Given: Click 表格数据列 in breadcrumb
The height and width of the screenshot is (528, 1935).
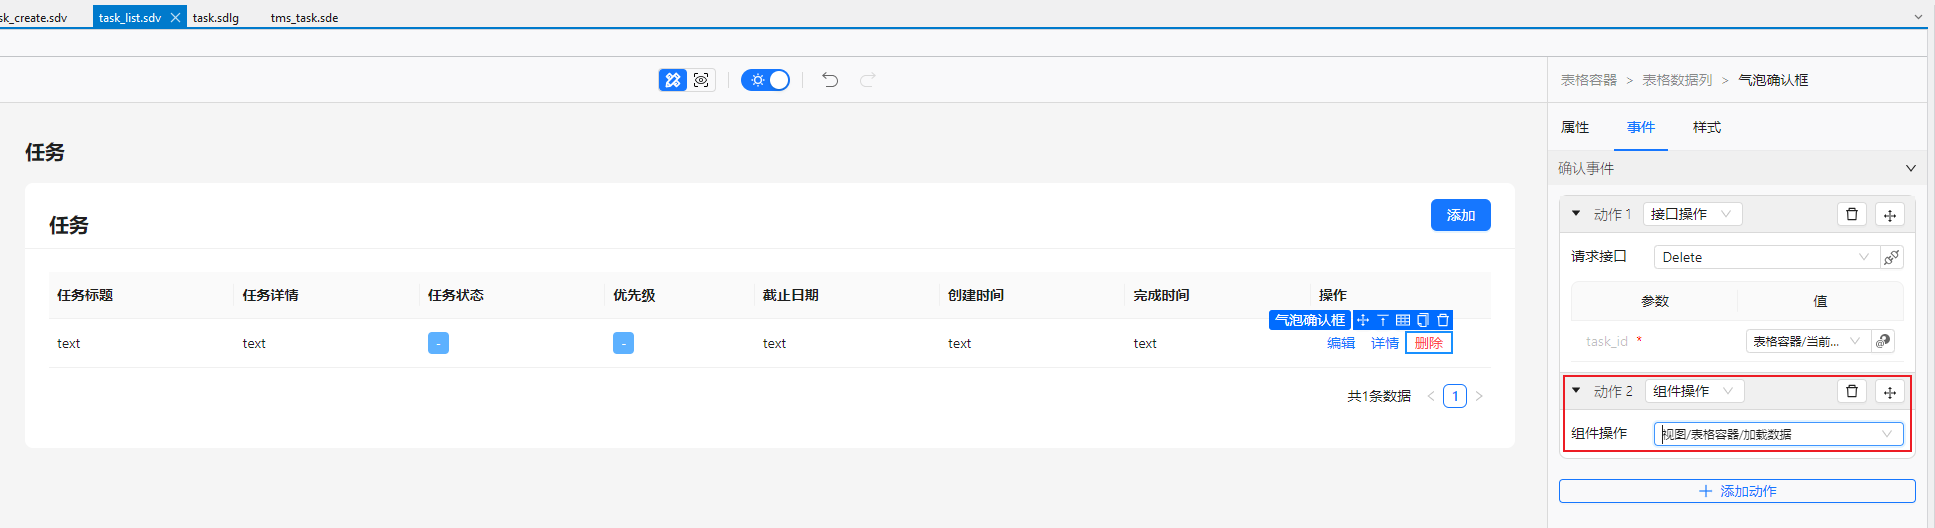Looking at the screenshot, I should click(1677, 80).
